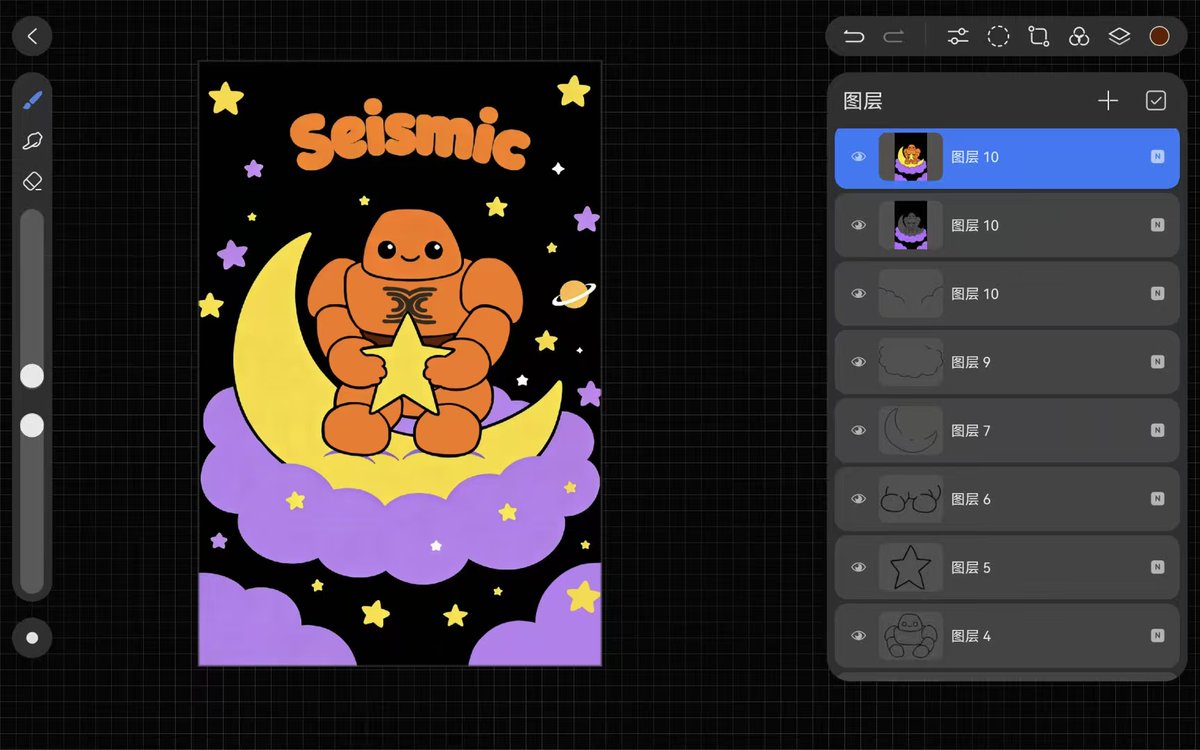Hide the 图层 10 layer with the silhouette thumbnail
1200x750 pixels.
coord(858,225)
